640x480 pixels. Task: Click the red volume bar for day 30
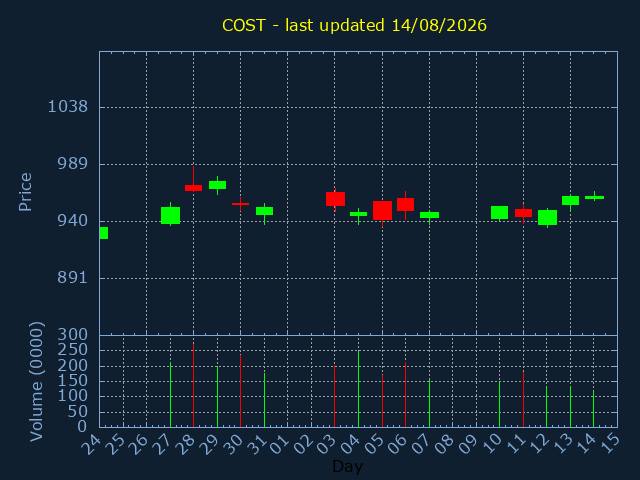[240, 391]
